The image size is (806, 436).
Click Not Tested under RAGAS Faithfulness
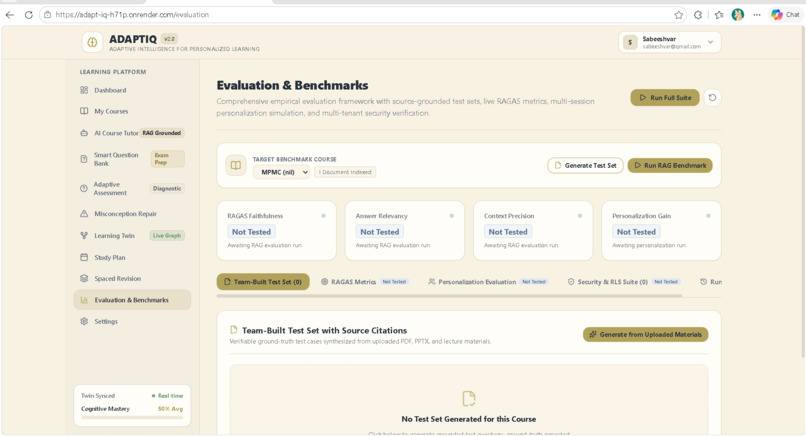pos(251,232)
